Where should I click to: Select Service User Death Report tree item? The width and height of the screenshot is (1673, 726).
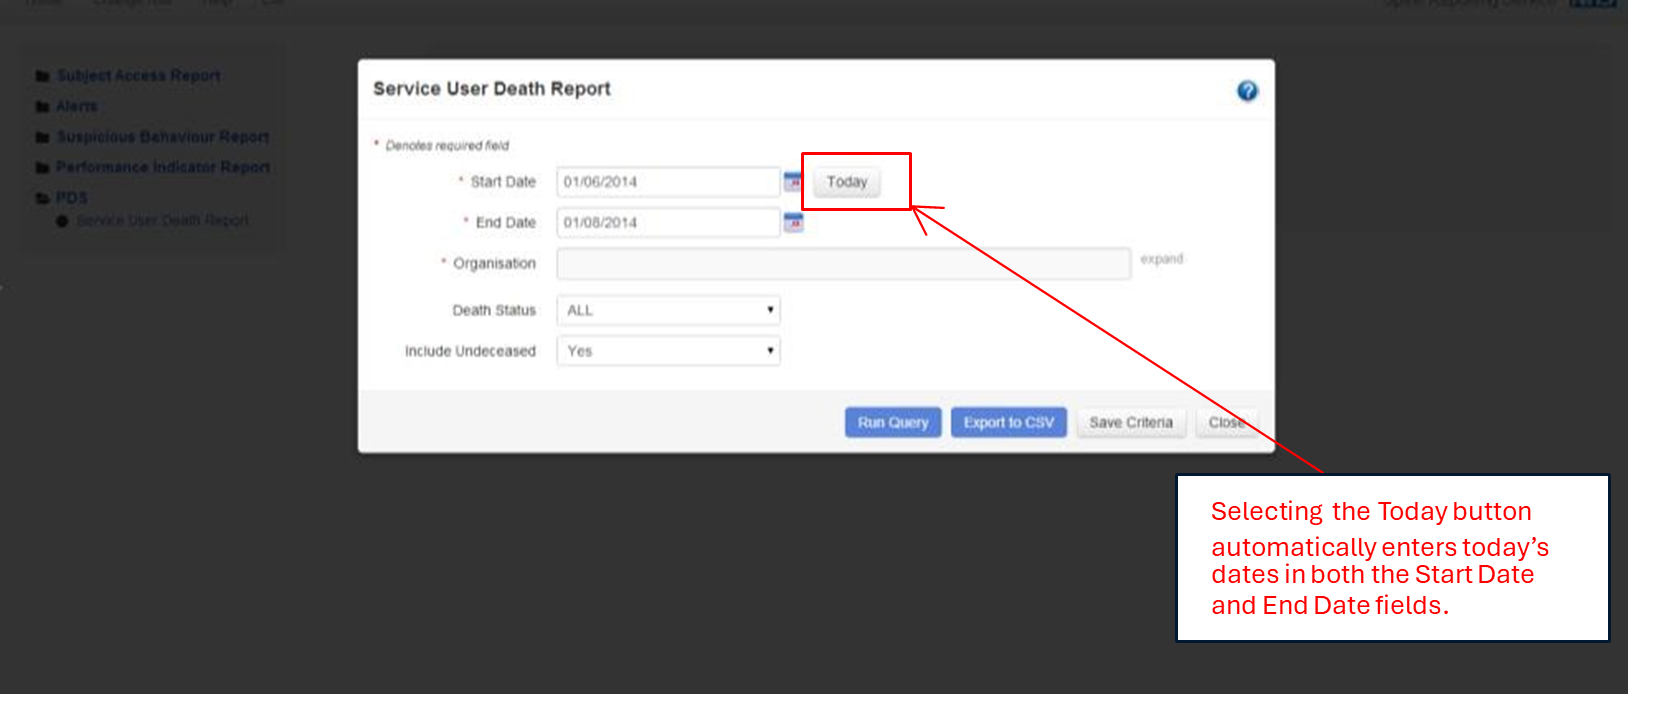click(x=163, y=220)
